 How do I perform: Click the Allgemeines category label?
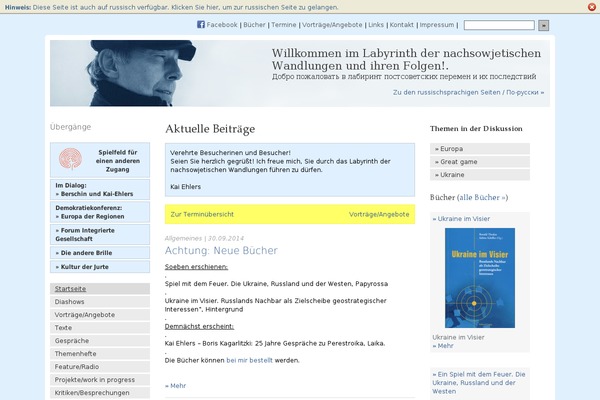[x=183, y=238]
